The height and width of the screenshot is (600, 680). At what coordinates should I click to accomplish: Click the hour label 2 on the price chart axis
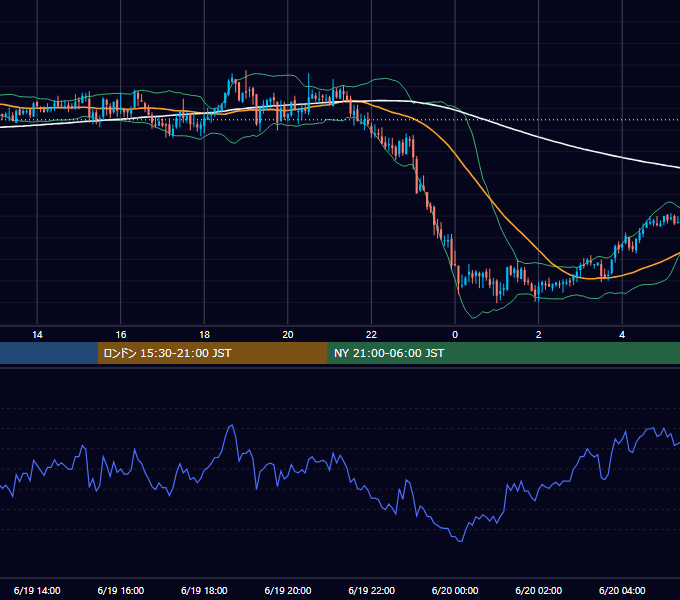coord(539,335)
